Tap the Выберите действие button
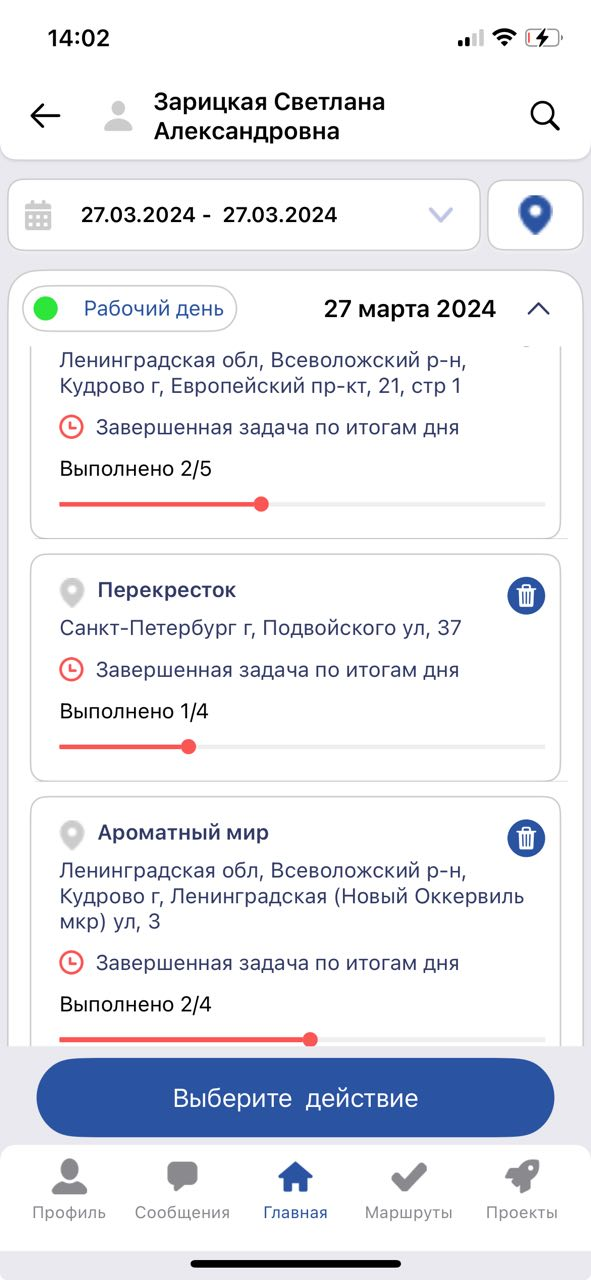Viewport: 591px width, 1280px height. (295, 1098)
